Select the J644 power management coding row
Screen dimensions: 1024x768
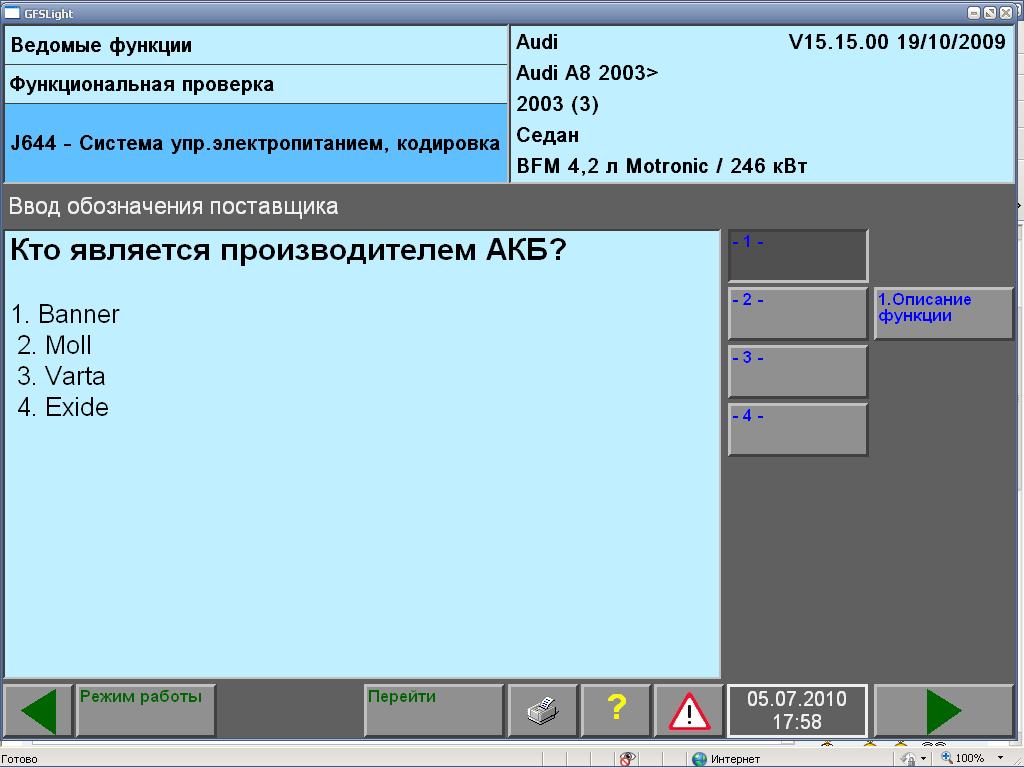[255, 143]
